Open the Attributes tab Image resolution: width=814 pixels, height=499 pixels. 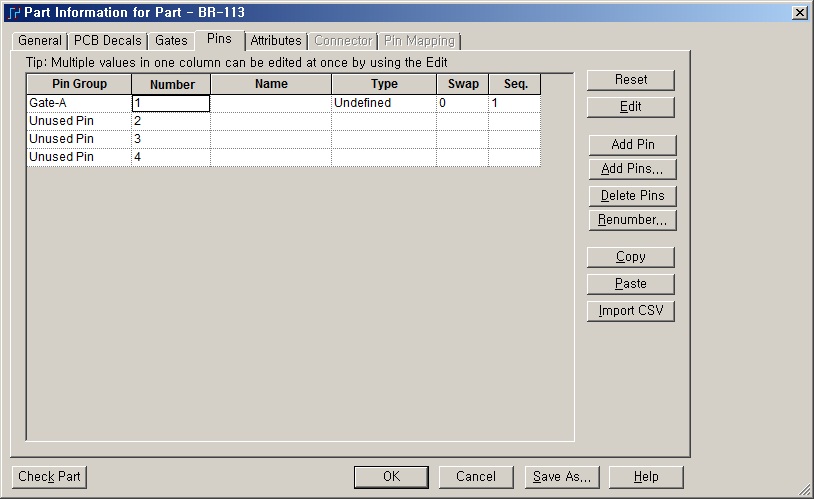pos(275,41)
